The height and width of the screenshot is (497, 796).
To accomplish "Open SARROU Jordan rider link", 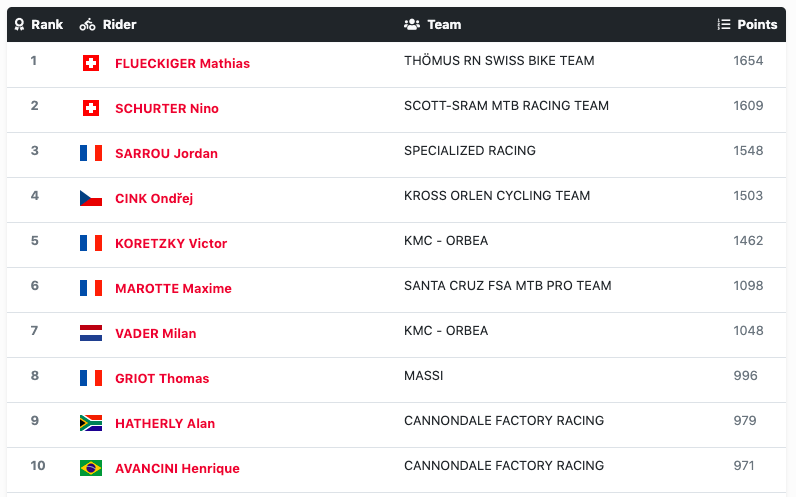I will 166,153.
